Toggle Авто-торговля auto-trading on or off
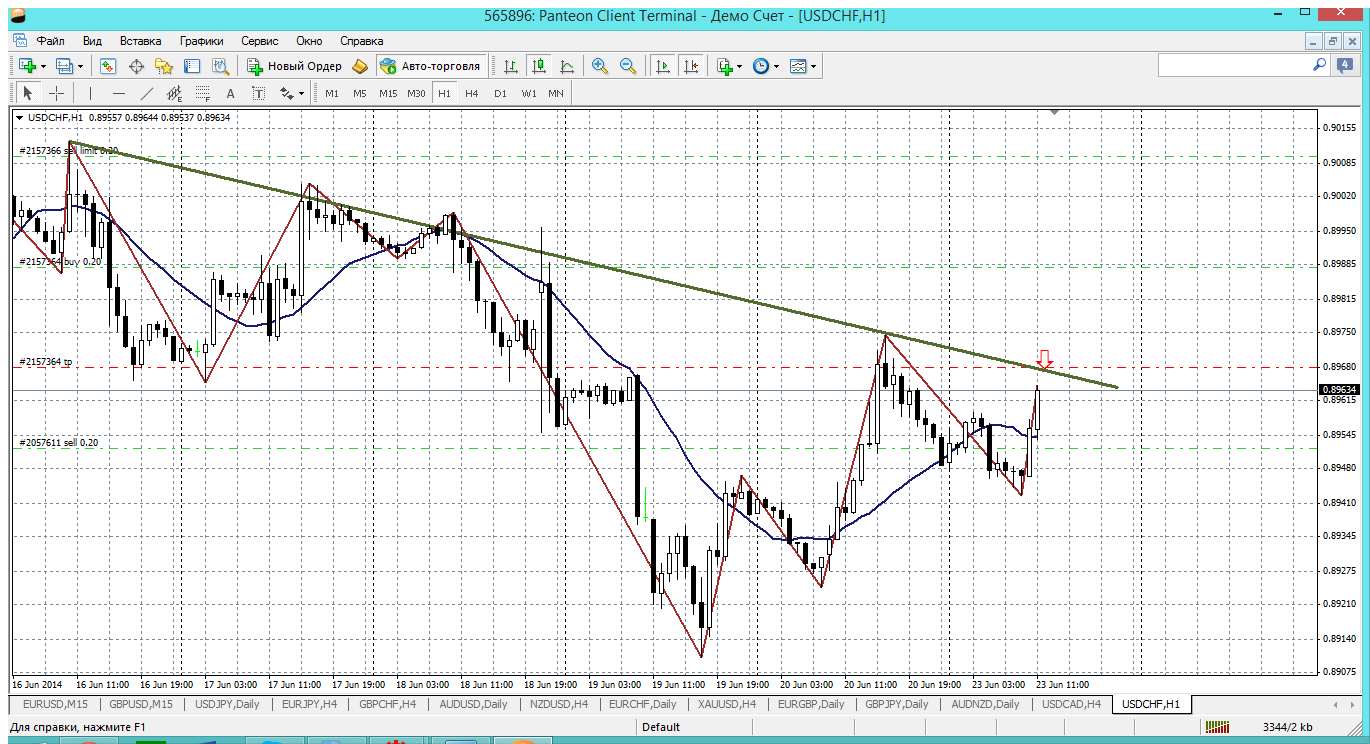This screenshot has width=1370, height=744. coord(430,66)
